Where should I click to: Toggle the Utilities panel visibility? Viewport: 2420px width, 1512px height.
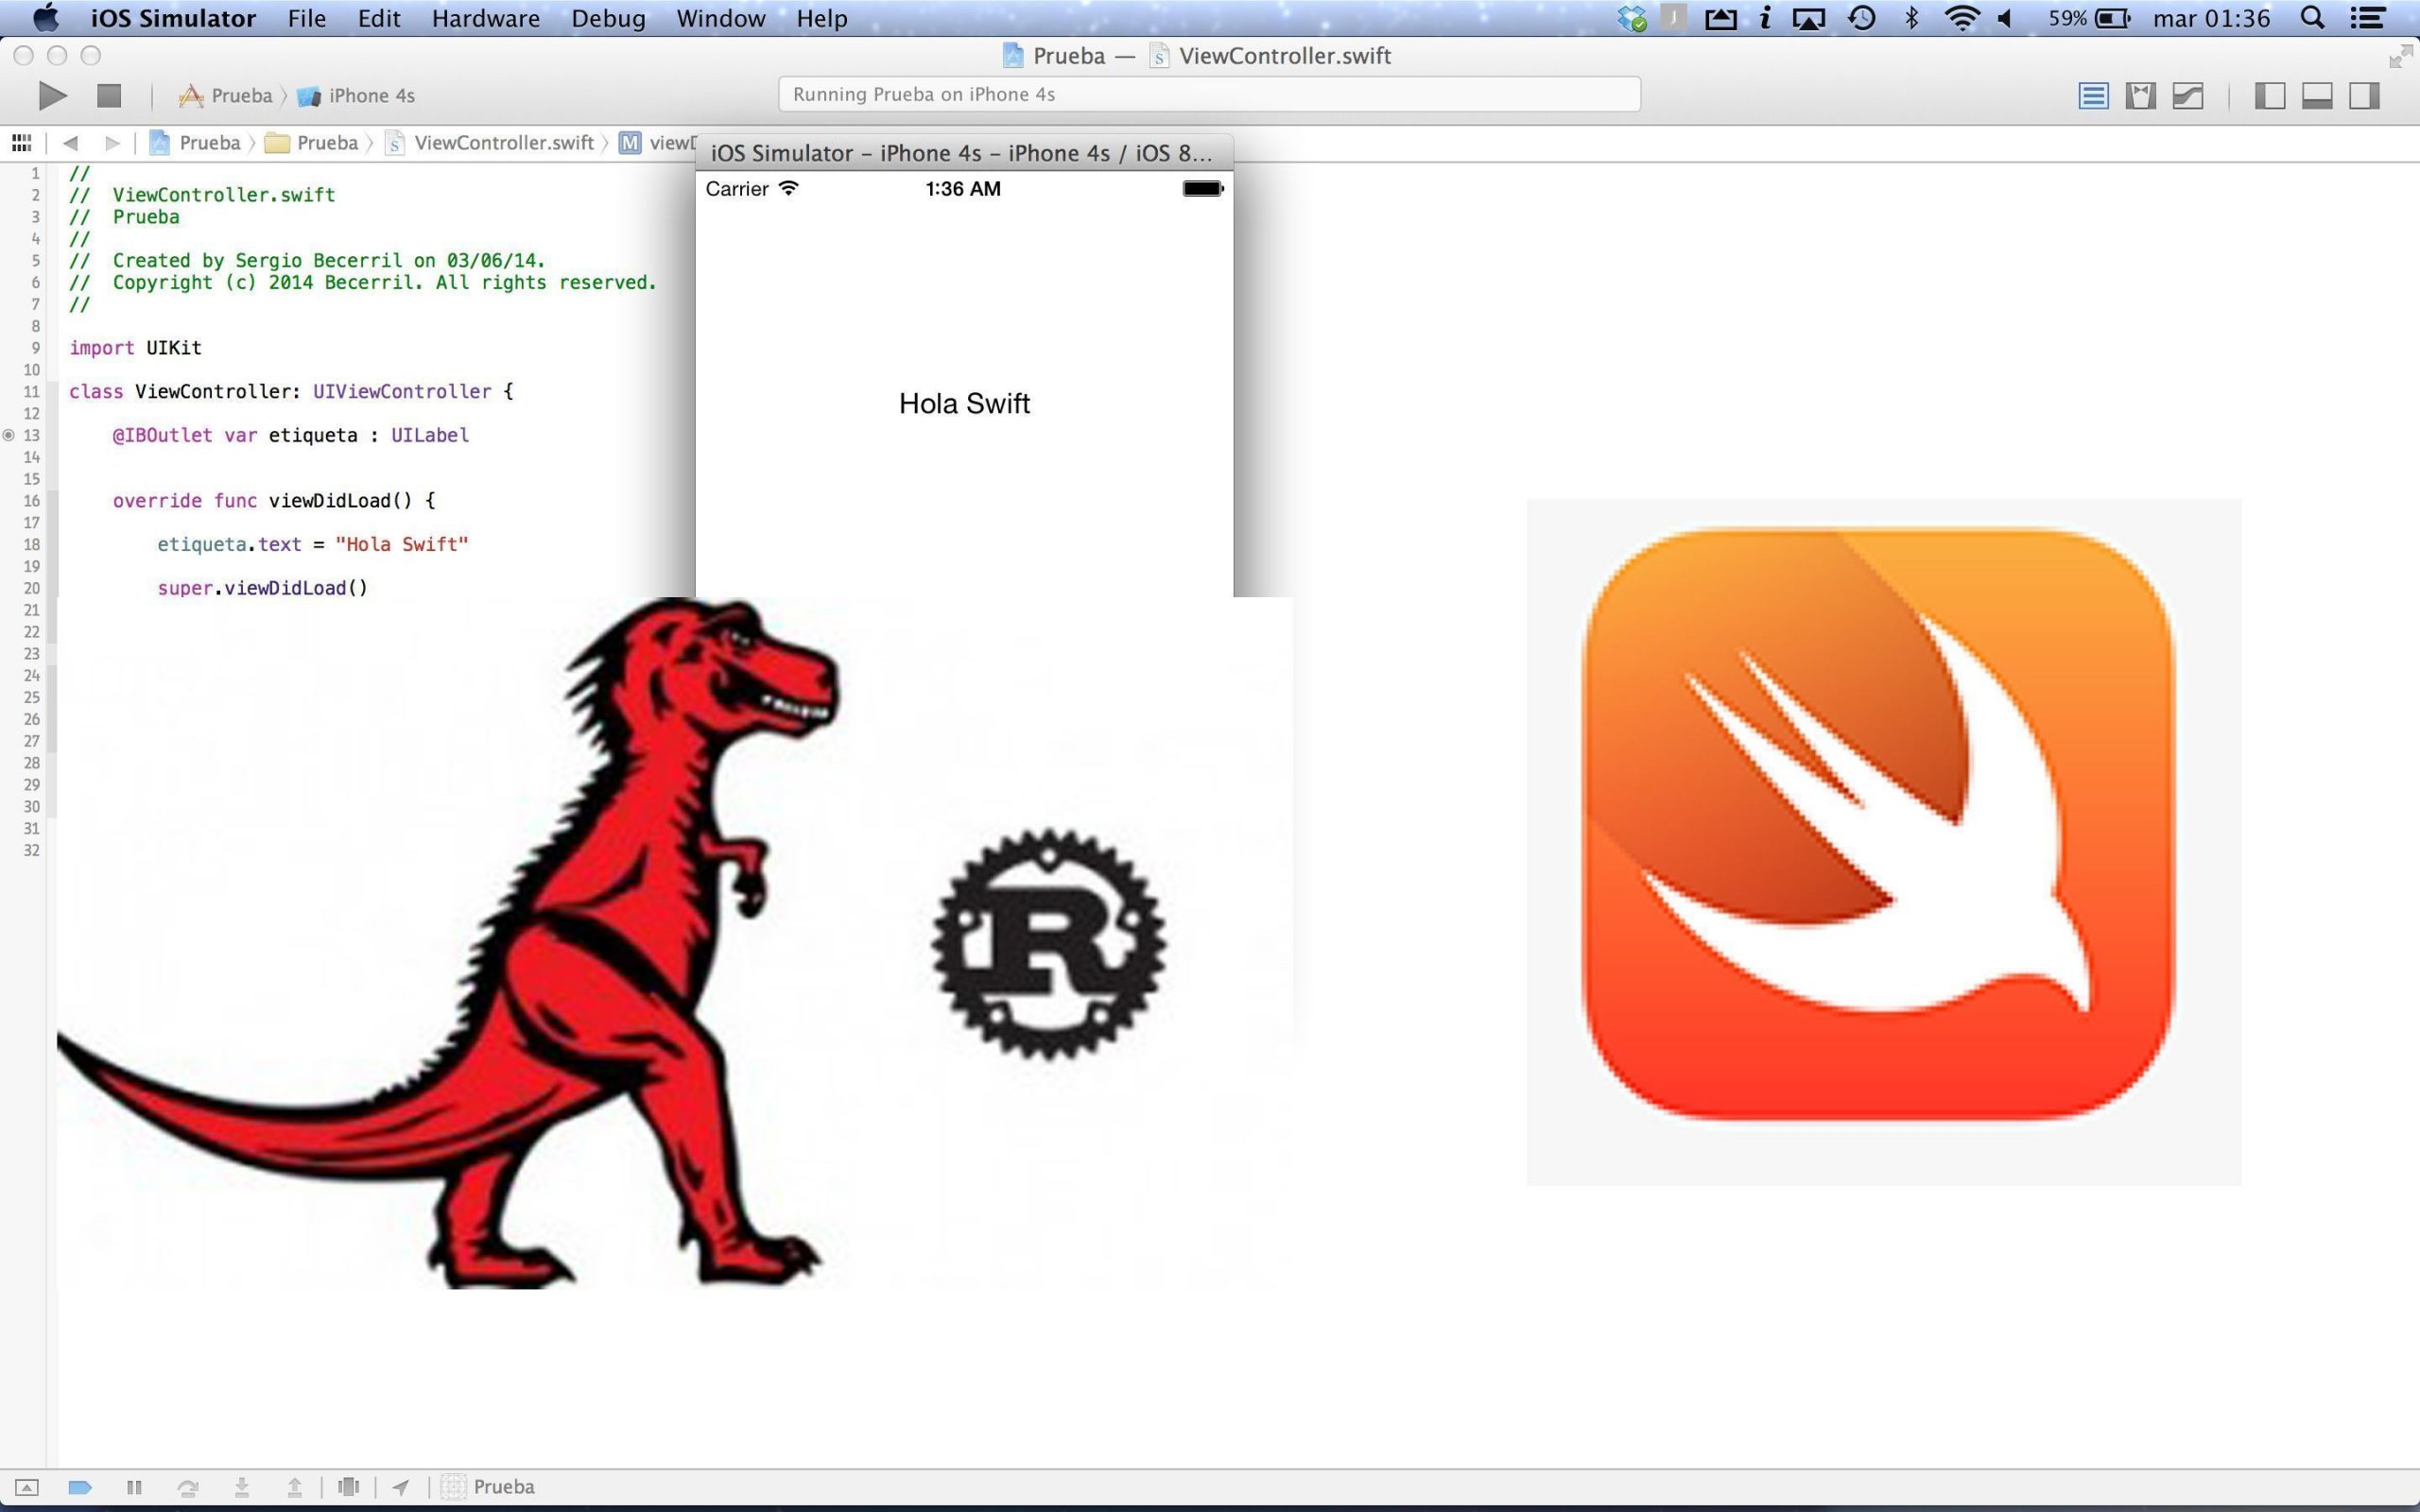[x=2364, y=96]
